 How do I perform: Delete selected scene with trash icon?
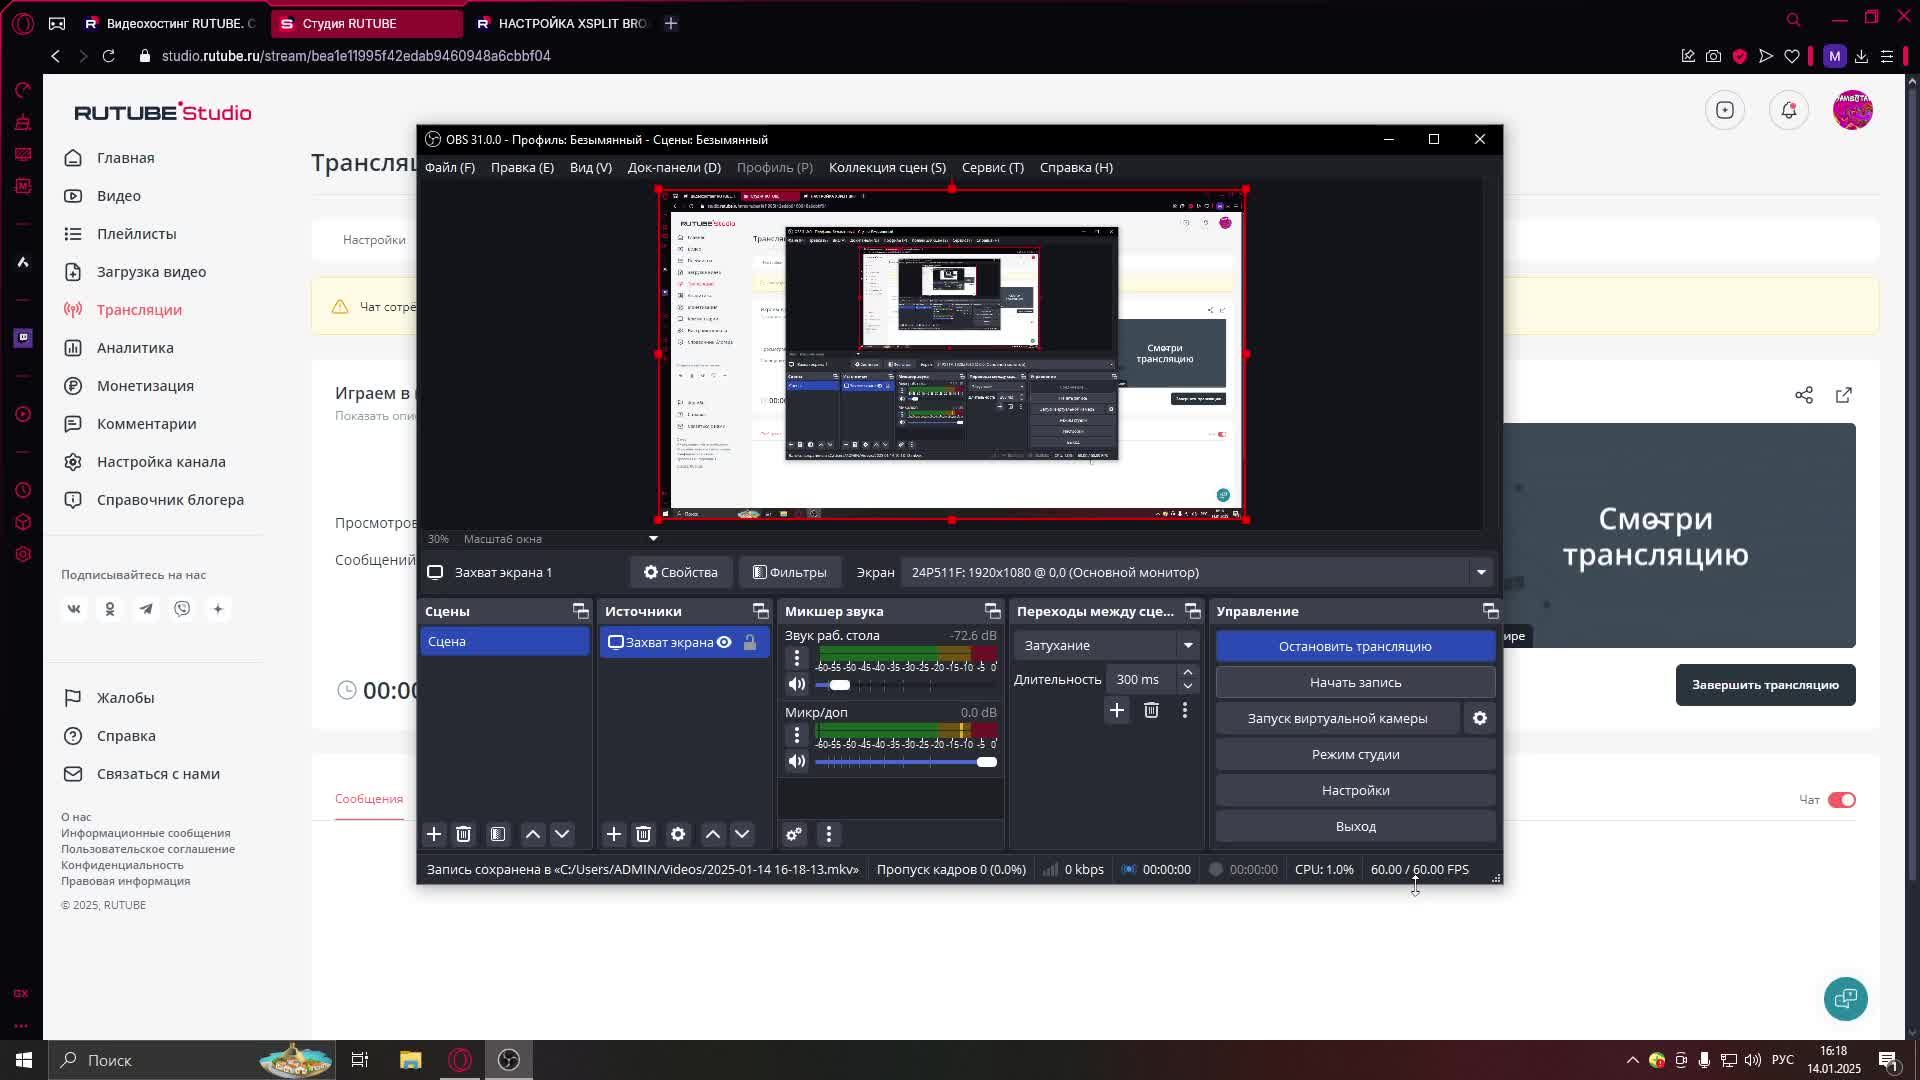point(463,834)
